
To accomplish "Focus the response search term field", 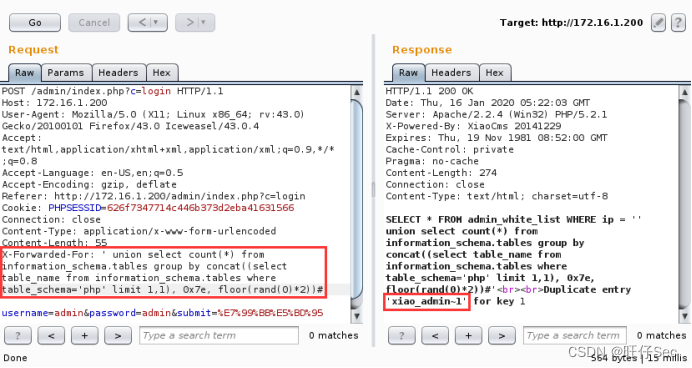I will coord(575,336).
